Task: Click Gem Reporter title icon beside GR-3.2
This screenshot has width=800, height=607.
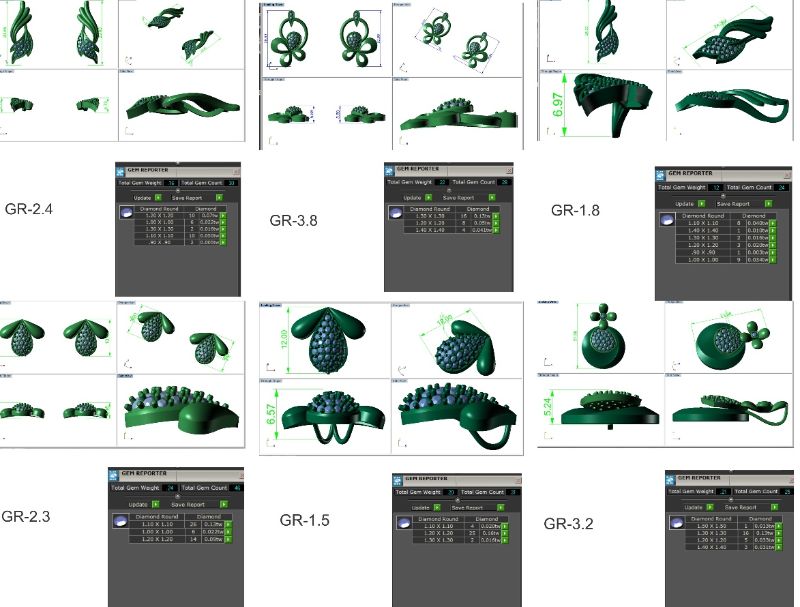Action: pyautogui.click(x=670, y=481)
